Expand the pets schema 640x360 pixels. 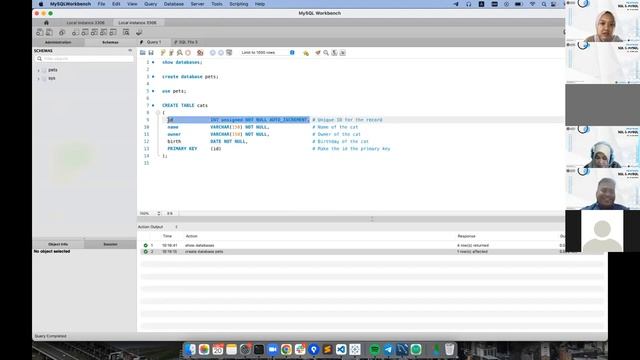39,70
